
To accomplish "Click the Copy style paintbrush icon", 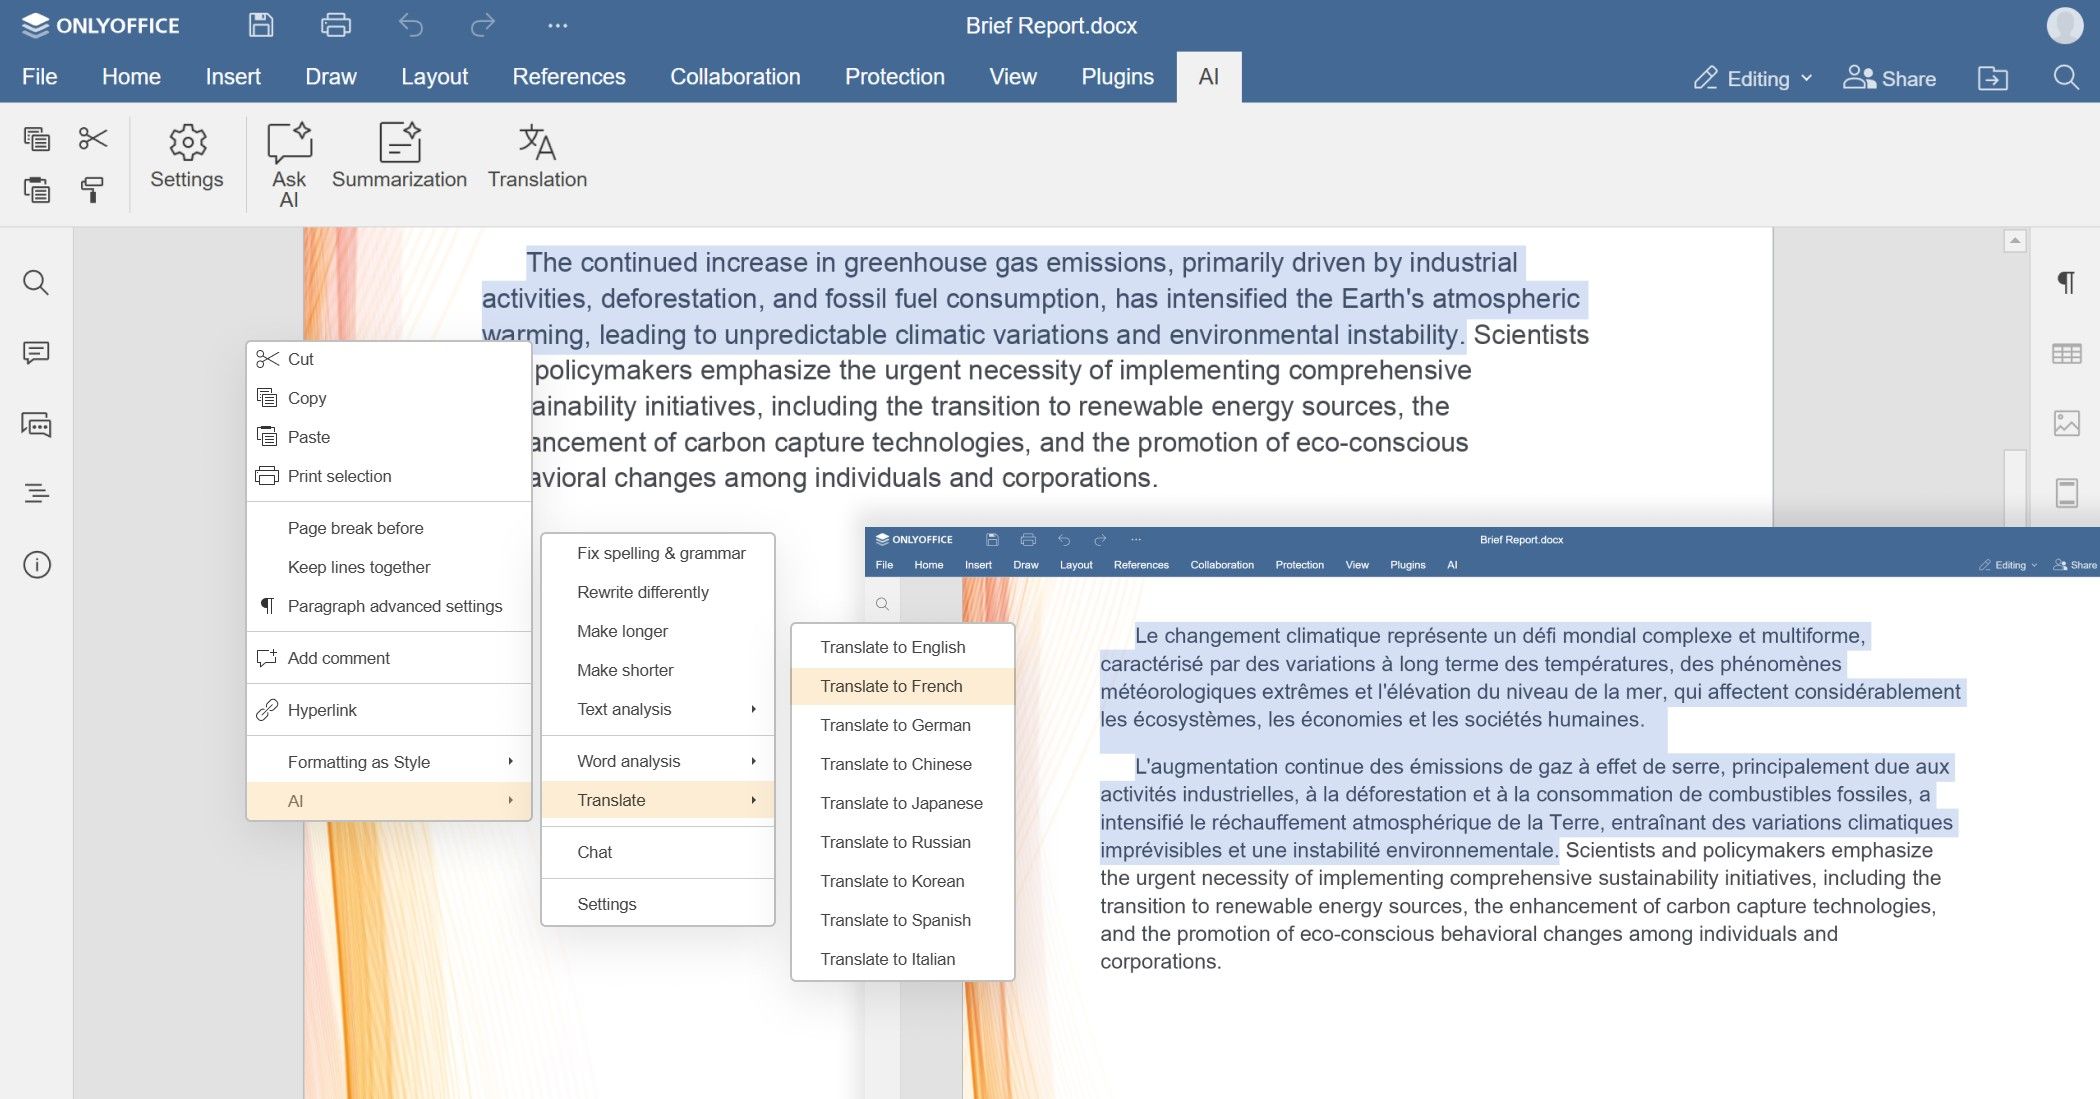I will 92,189.
